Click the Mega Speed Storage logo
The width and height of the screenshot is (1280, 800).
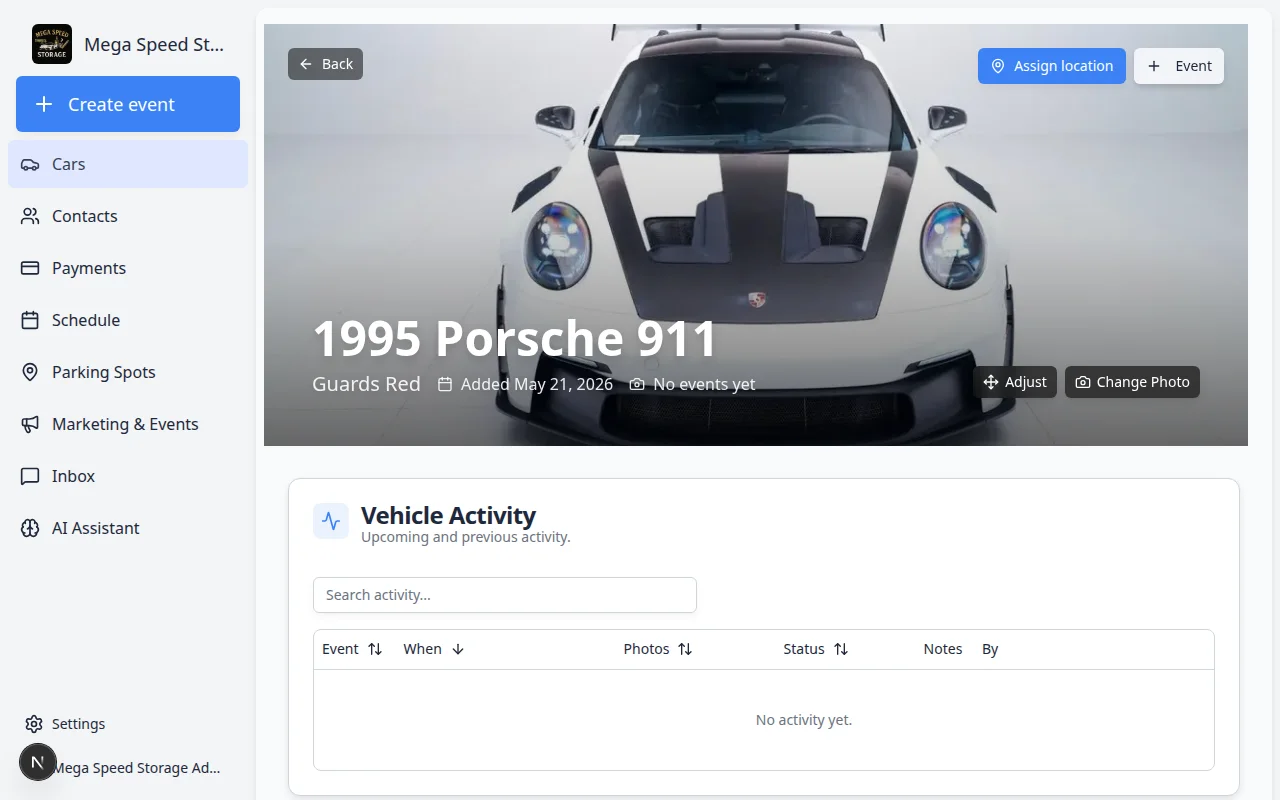coord(52,44)
